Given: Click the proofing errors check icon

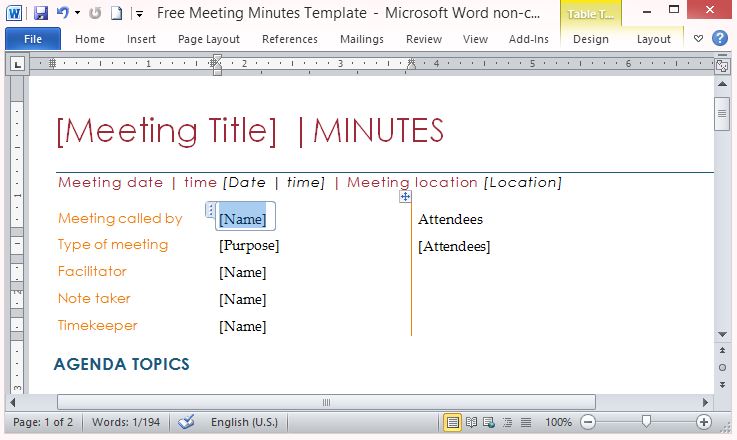Looking at the screenshot, I should (x=186, y=422).
